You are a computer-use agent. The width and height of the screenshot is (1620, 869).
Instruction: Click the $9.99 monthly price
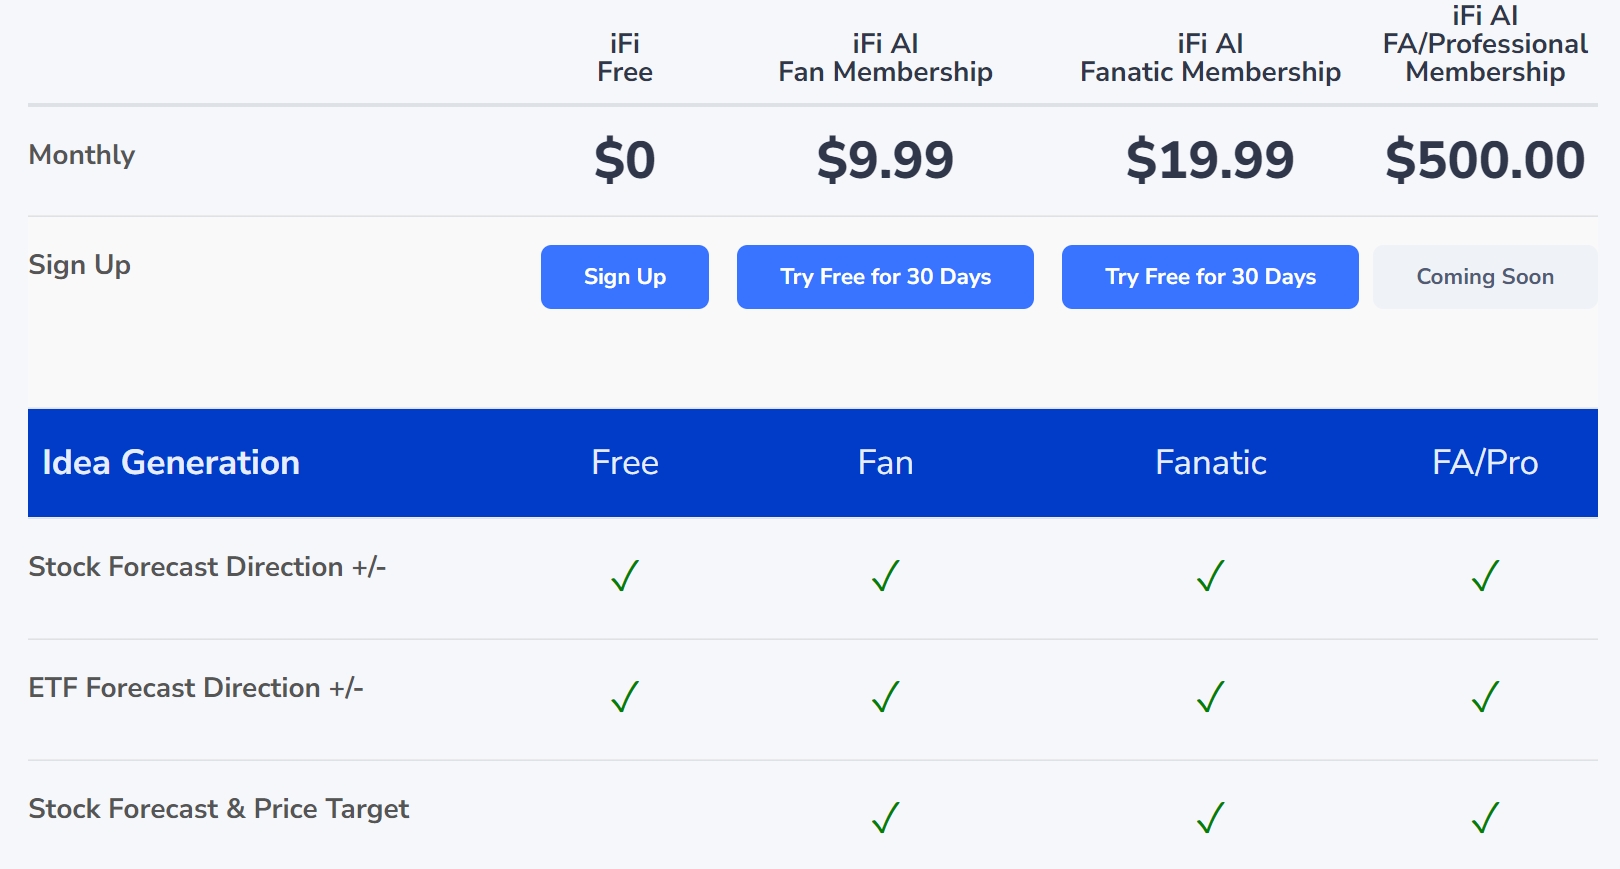(885, 160)
